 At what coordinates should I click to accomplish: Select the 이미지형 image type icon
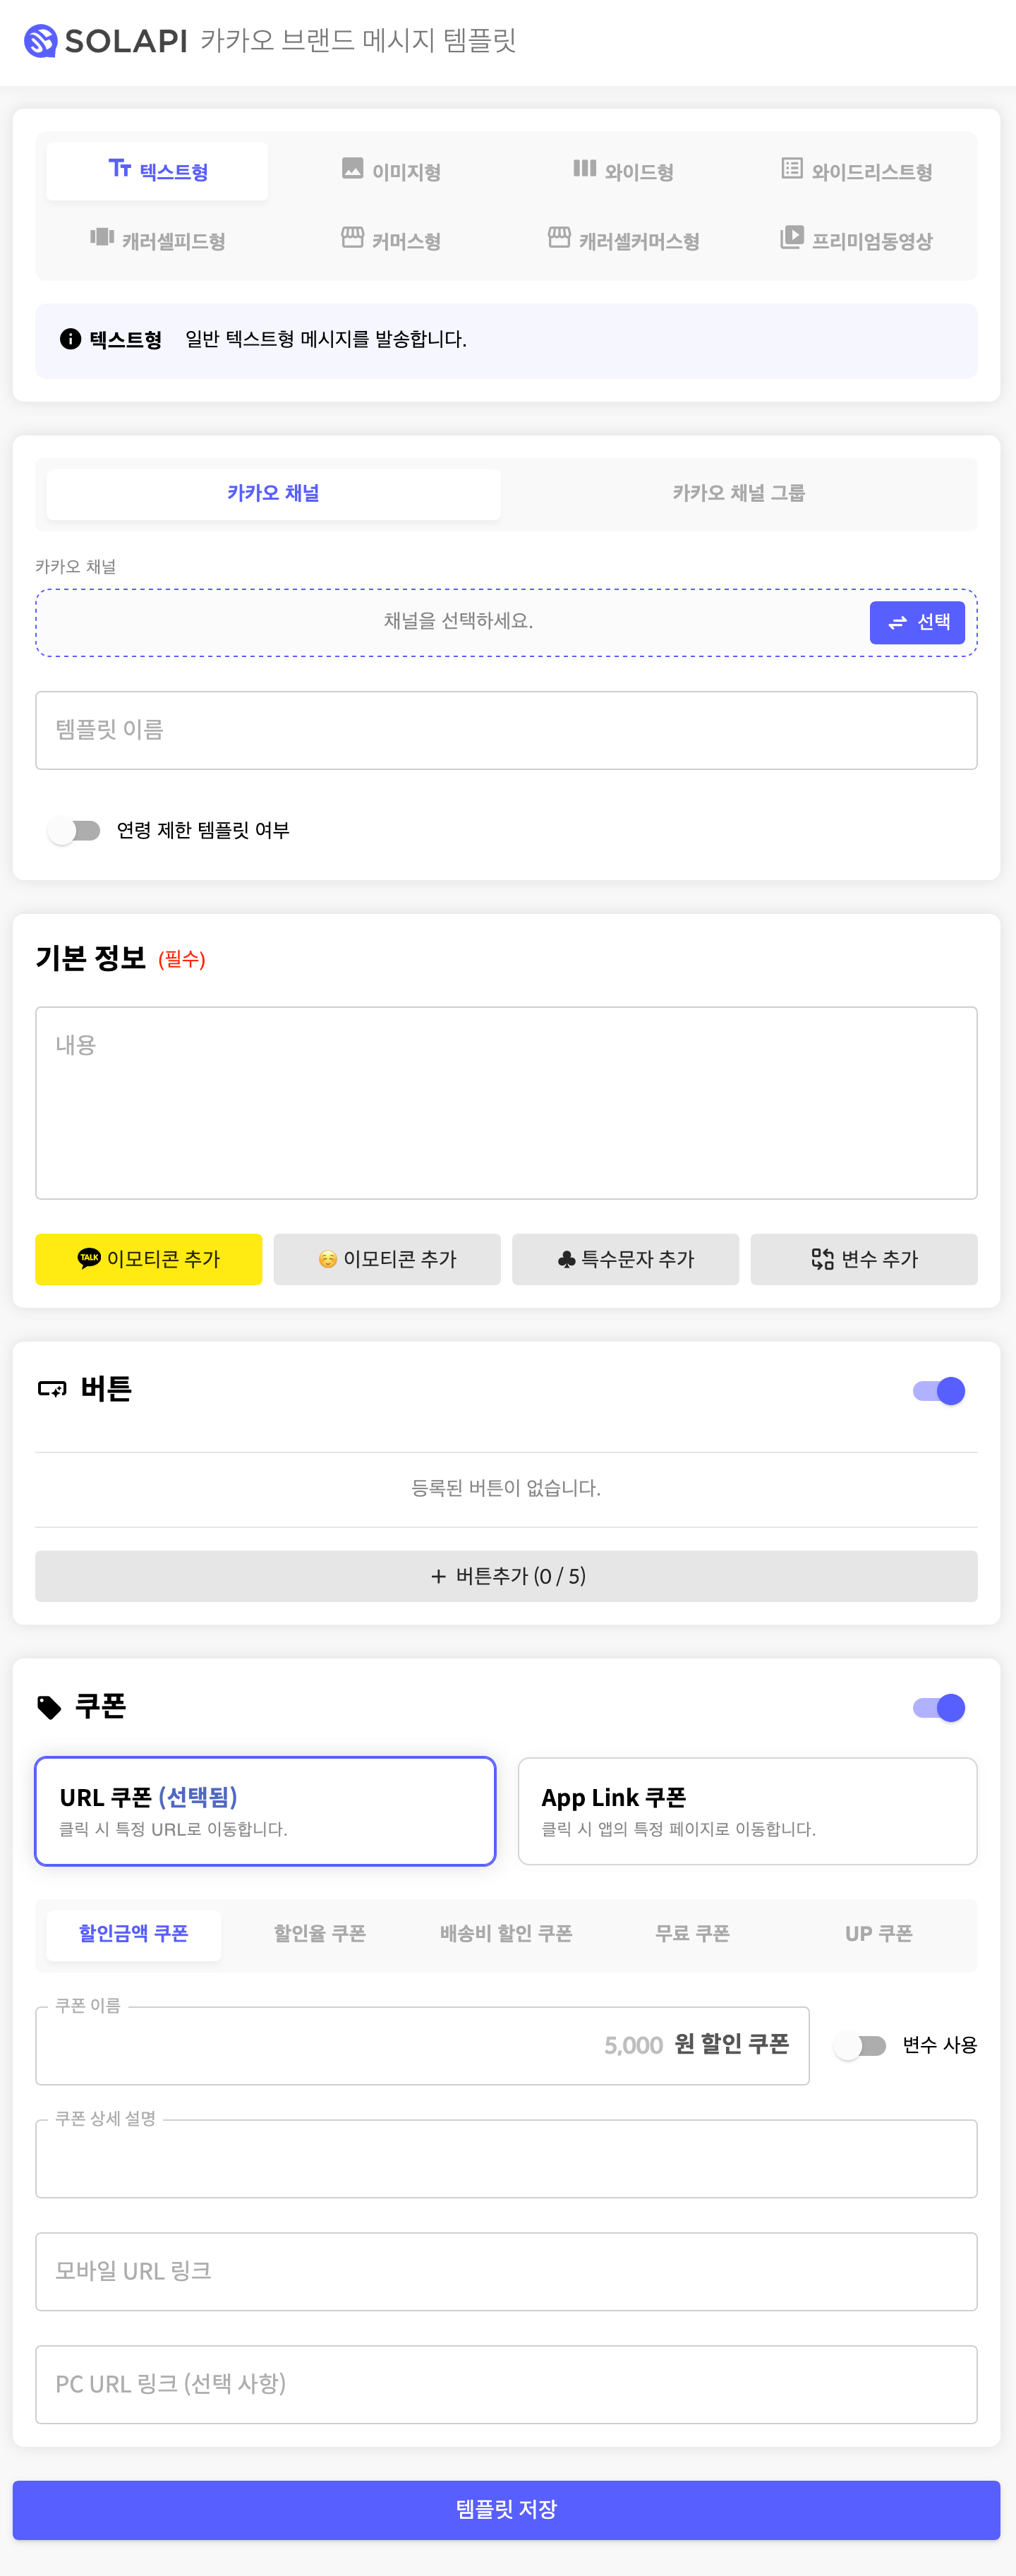[x=352, y=168]
